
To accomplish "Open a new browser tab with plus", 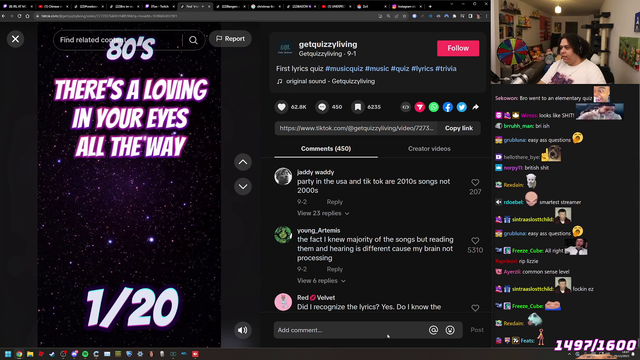I will tap(430, 7).
